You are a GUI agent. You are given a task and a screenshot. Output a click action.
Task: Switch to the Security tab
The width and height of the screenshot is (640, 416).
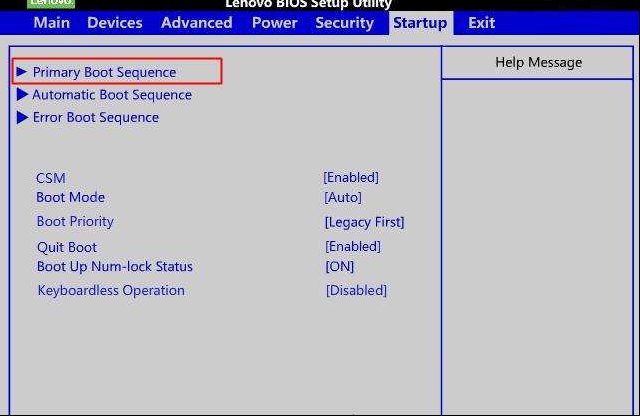(x=344, y=23)
